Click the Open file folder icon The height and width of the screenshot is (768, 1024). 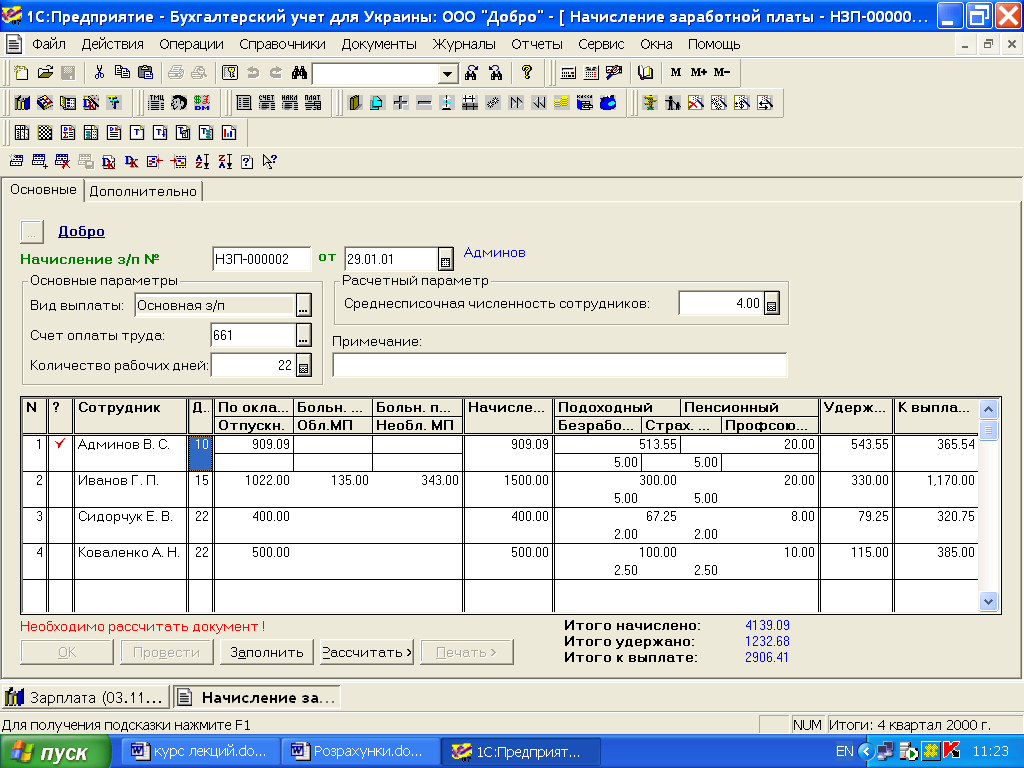pyautogui.click(x=45, y=73)
